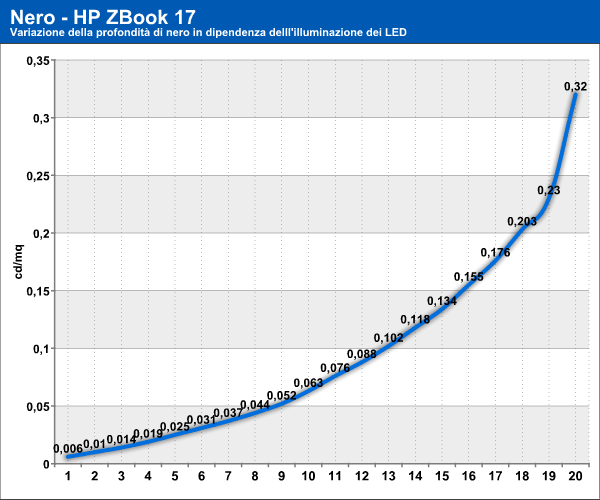Click data label "0,088"
600x500 pixels.
[x=362, y=354]
